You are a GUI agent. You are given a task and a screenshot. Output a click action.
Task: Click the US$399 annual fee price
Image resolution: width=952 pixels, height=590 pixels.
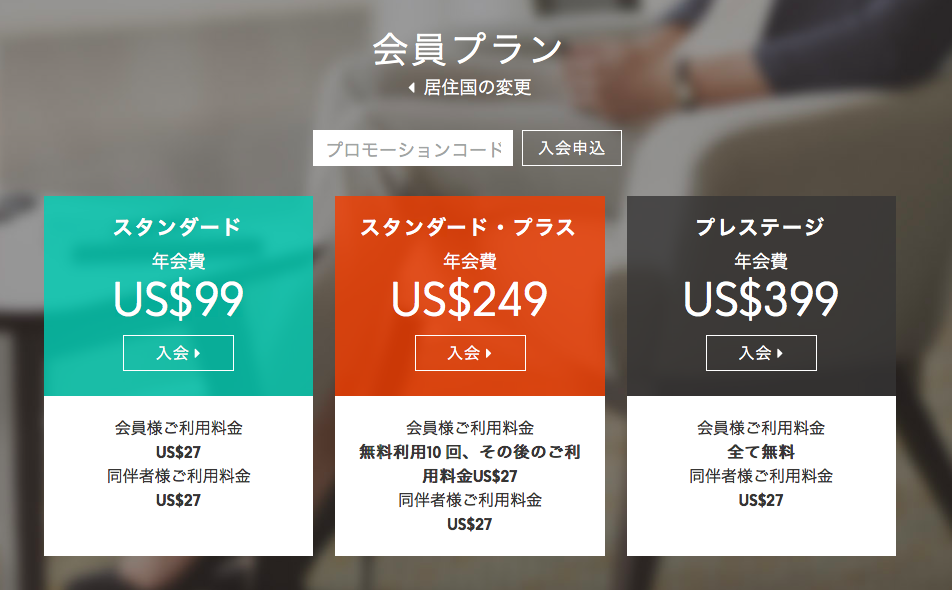tap(761, 299)
